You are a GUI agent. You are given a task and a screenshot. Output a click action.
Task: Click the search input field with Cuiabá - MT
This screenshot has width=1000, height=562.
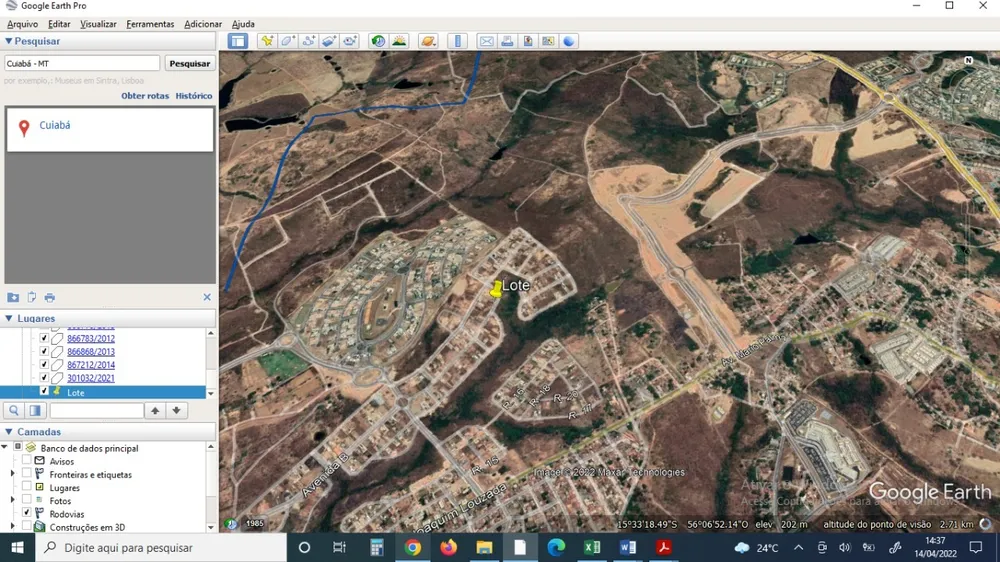pos(82,63)
